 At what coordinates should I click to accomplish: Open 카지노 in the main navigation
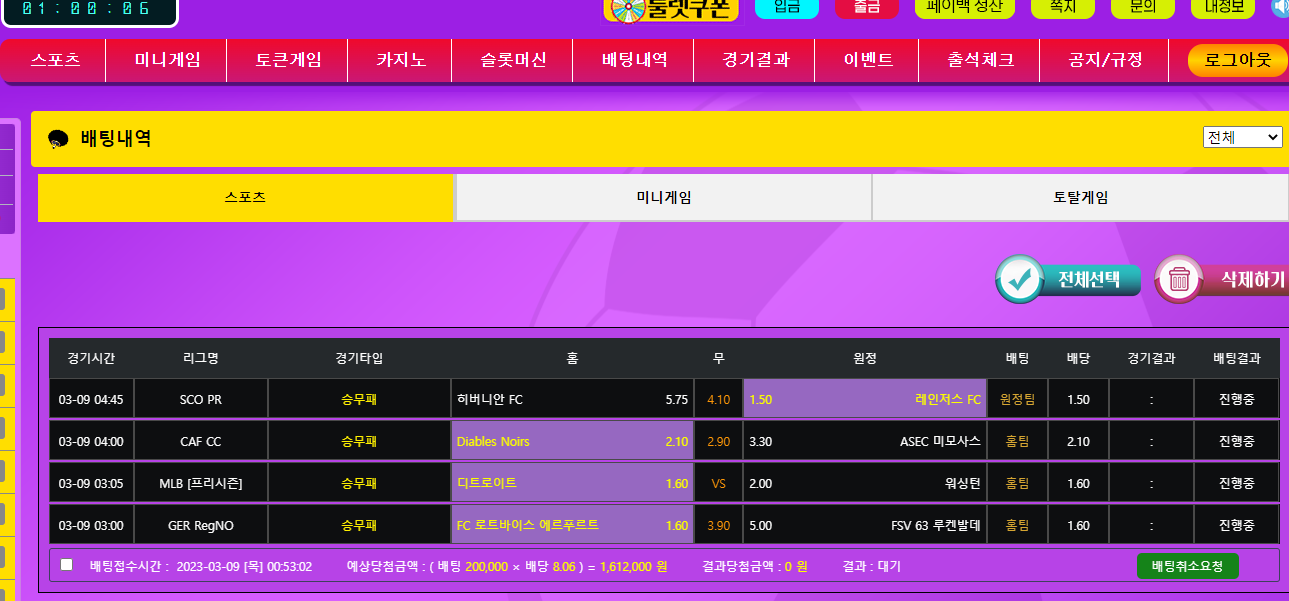point(400,60)
